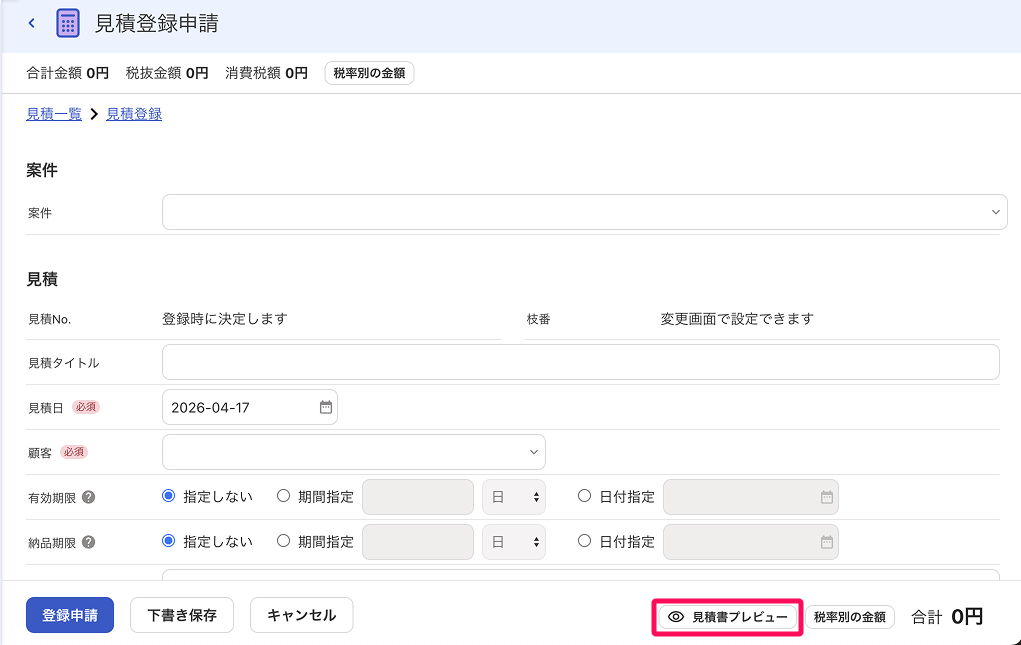Click the 税率別の金額 button in the bottom bar
1021x645 pixels.
[x=850, y=617]
